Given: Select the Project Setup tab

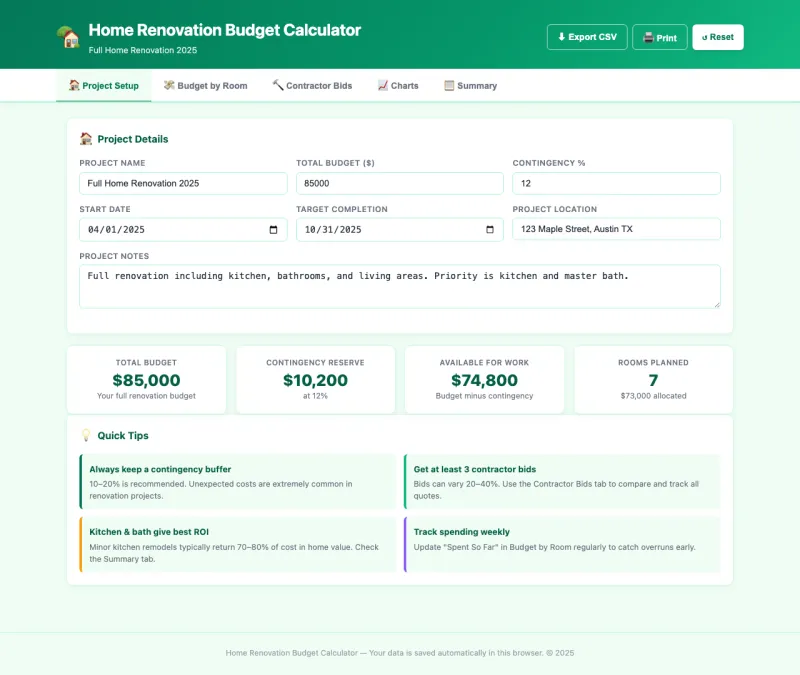Looking at the screenshot, I should [x=104, y=86].
